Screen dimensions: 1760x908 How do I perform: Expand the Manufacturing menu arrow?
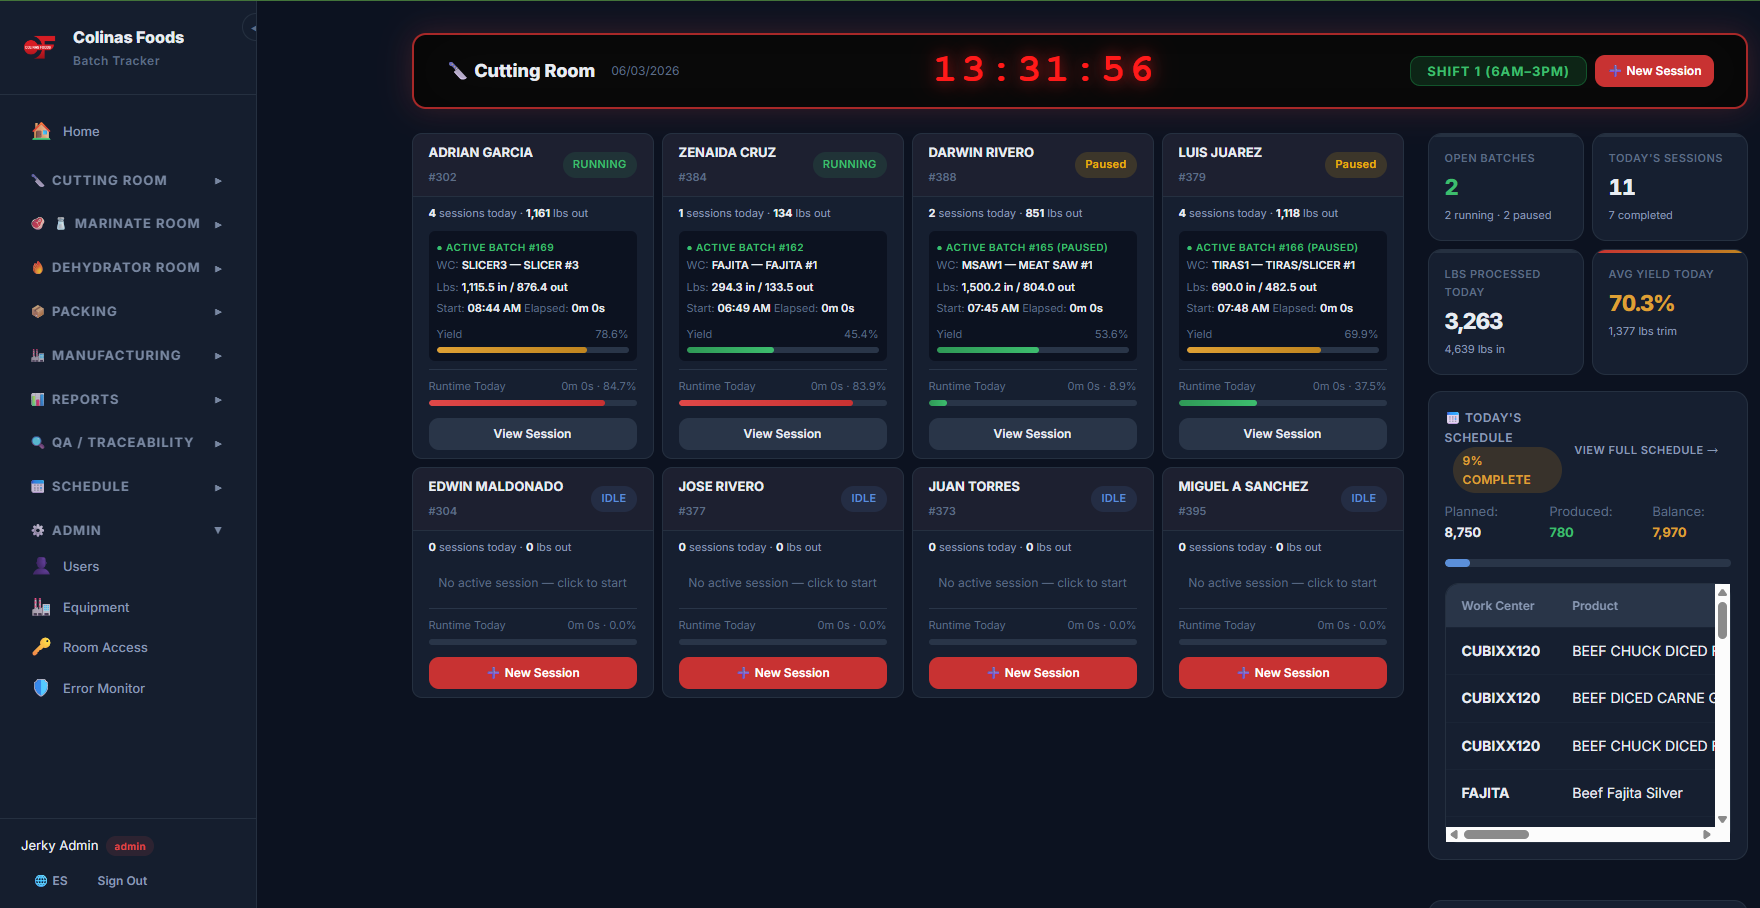point(218,356)
